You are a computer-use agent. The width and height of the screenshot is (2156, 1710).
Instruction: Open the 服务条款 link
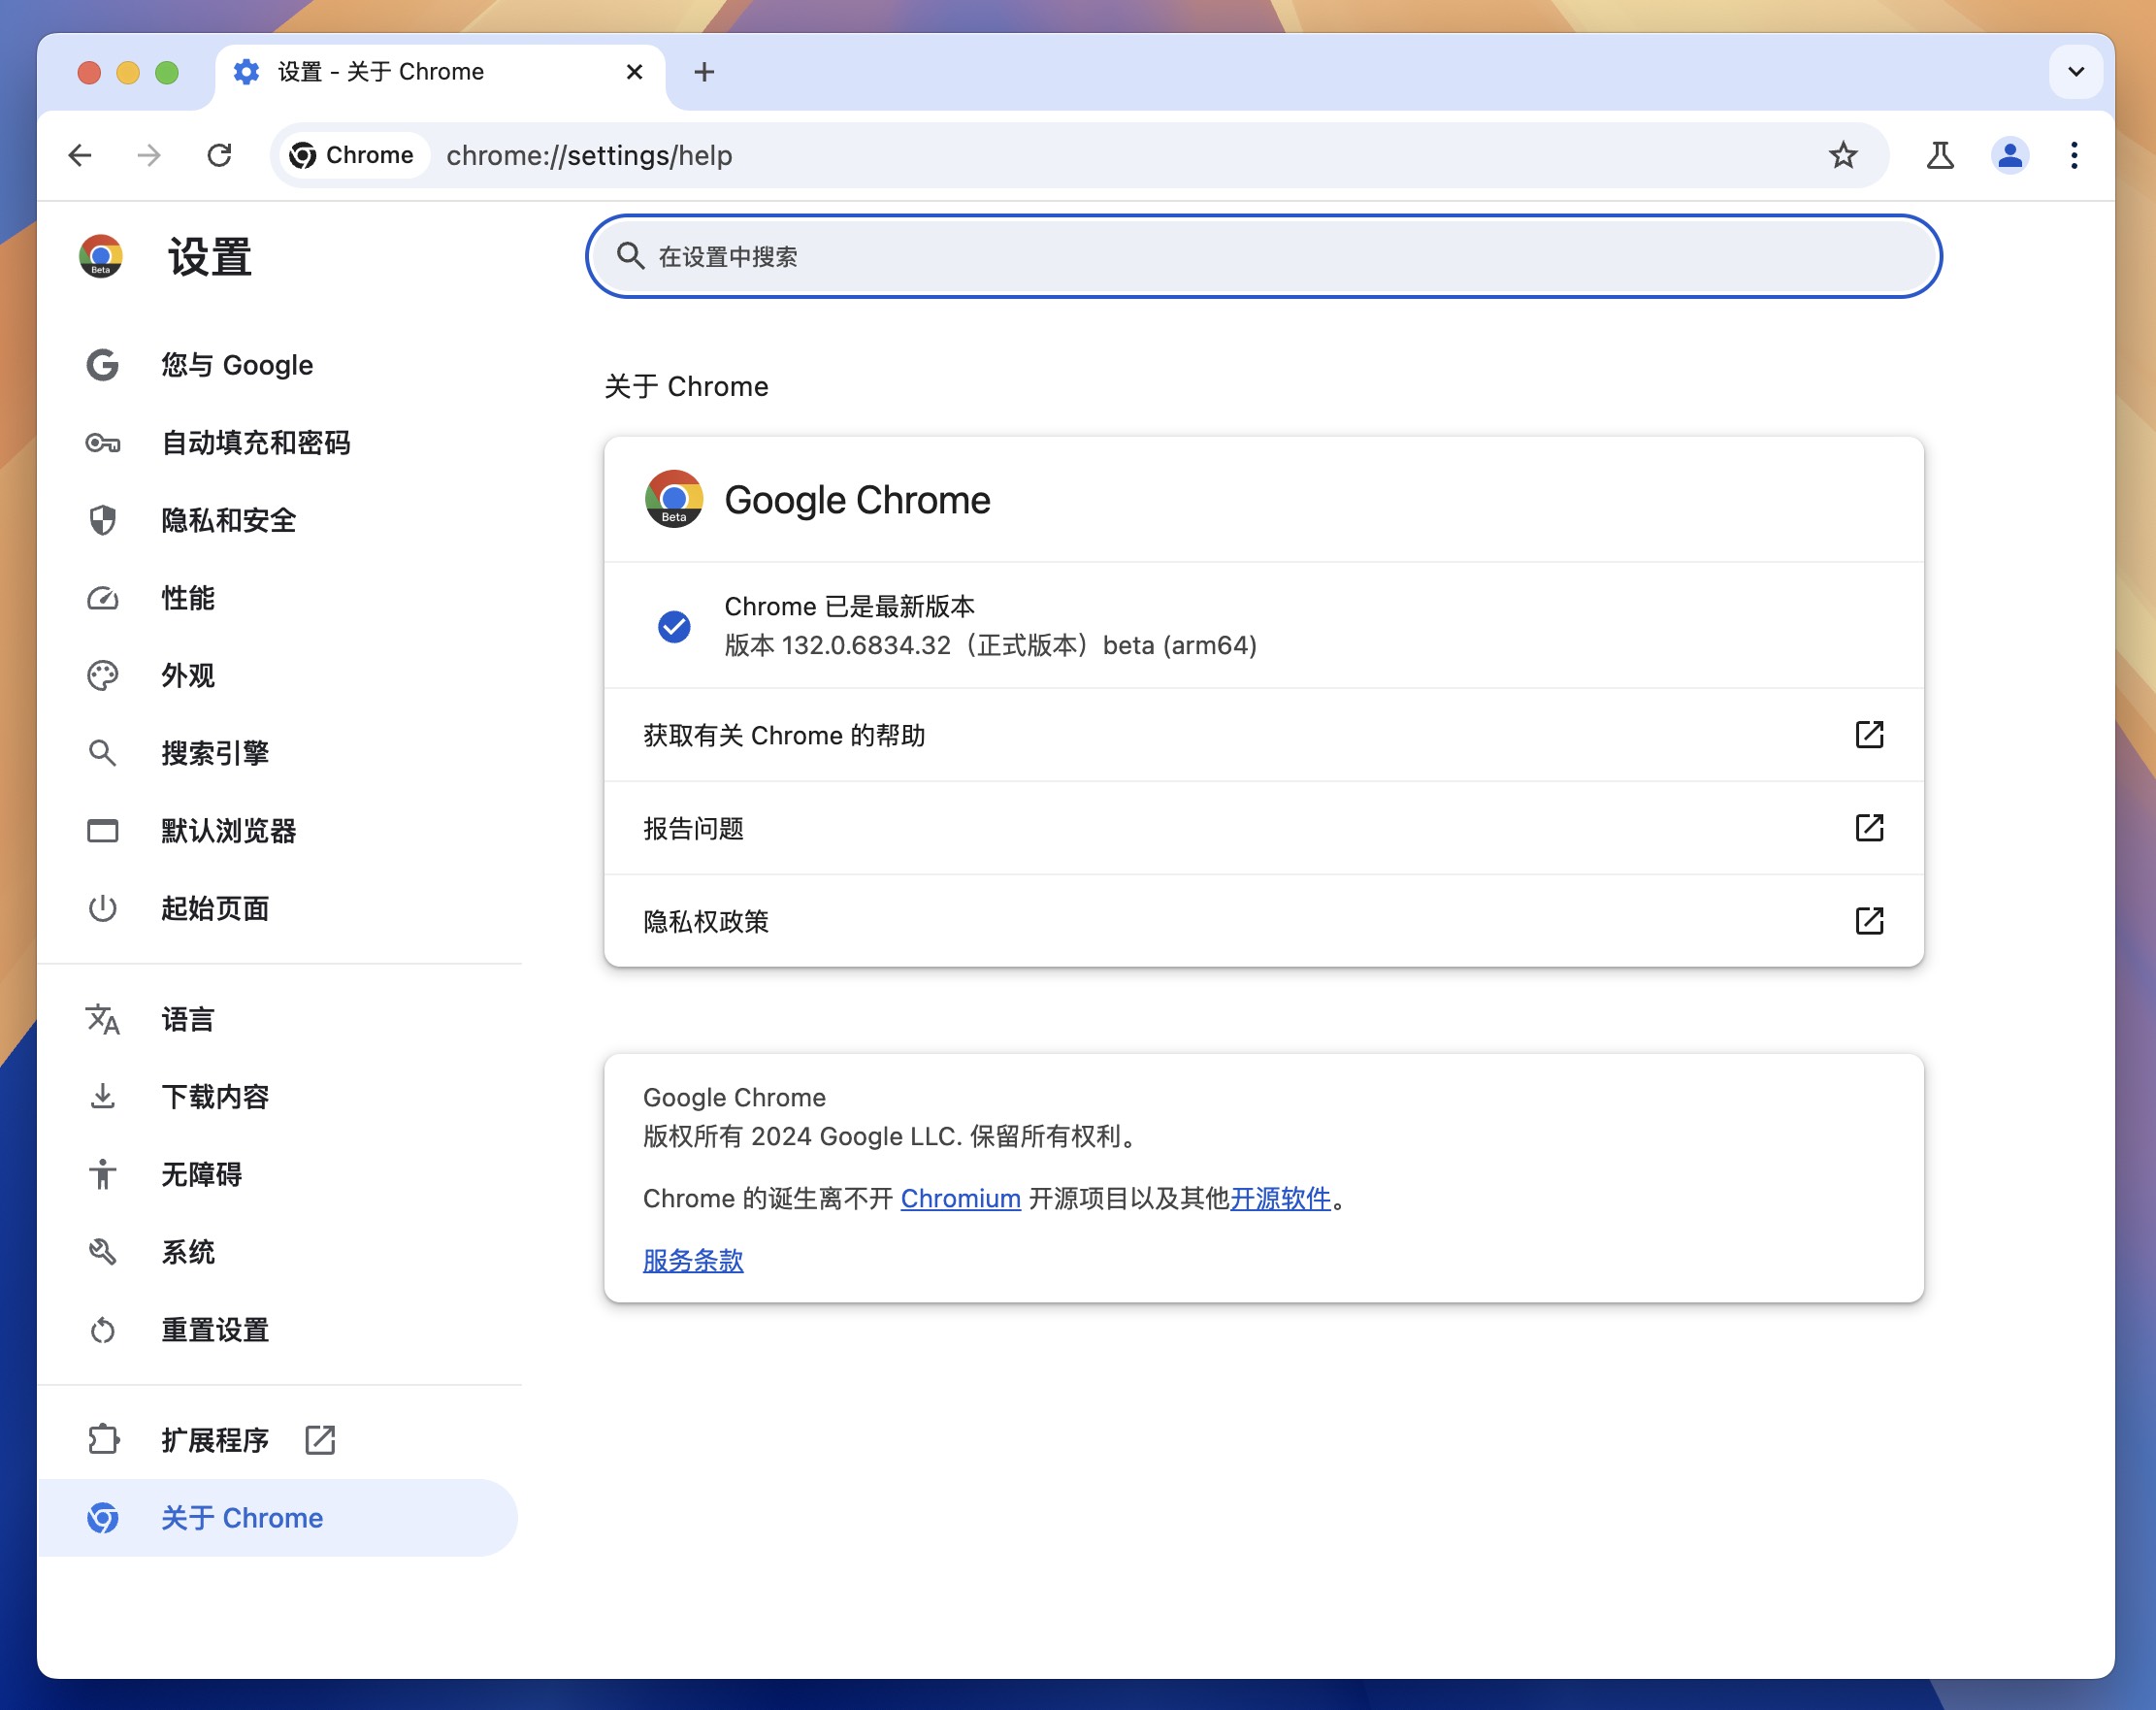[693, 1260]
